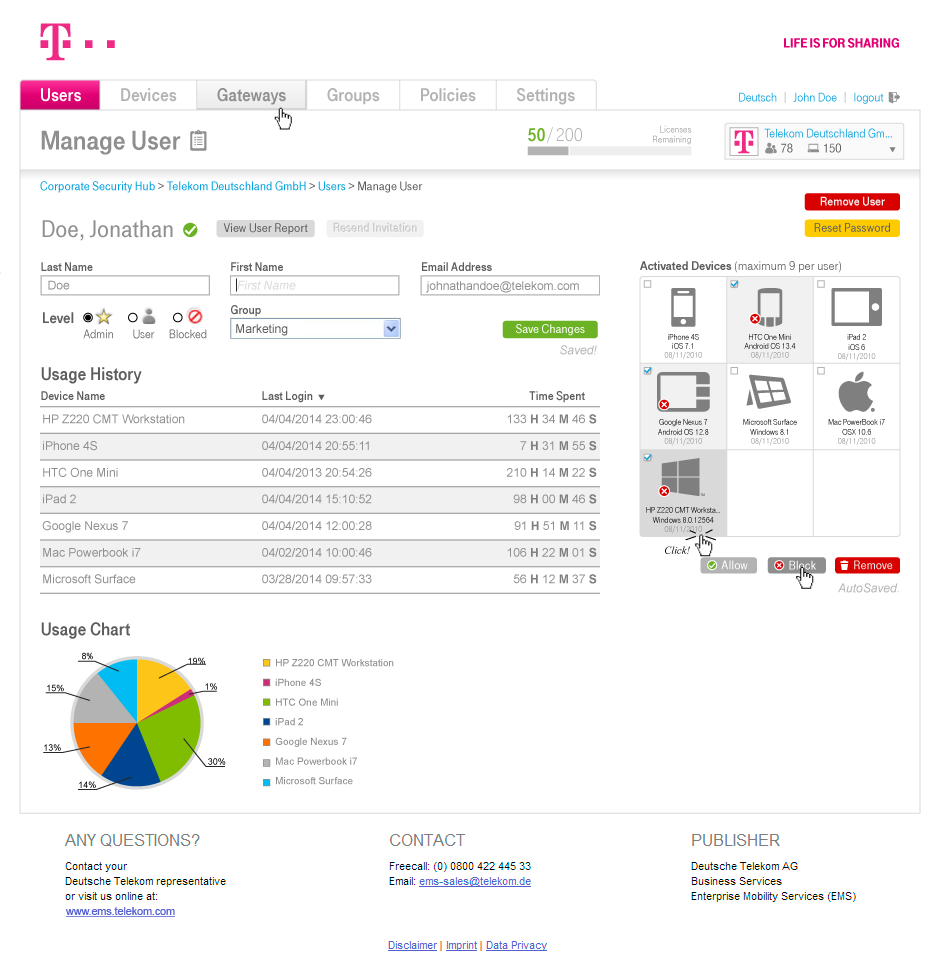Click the HP Z220 CMT Workstation legend swatch
The image size is (940, 962).
266,663
